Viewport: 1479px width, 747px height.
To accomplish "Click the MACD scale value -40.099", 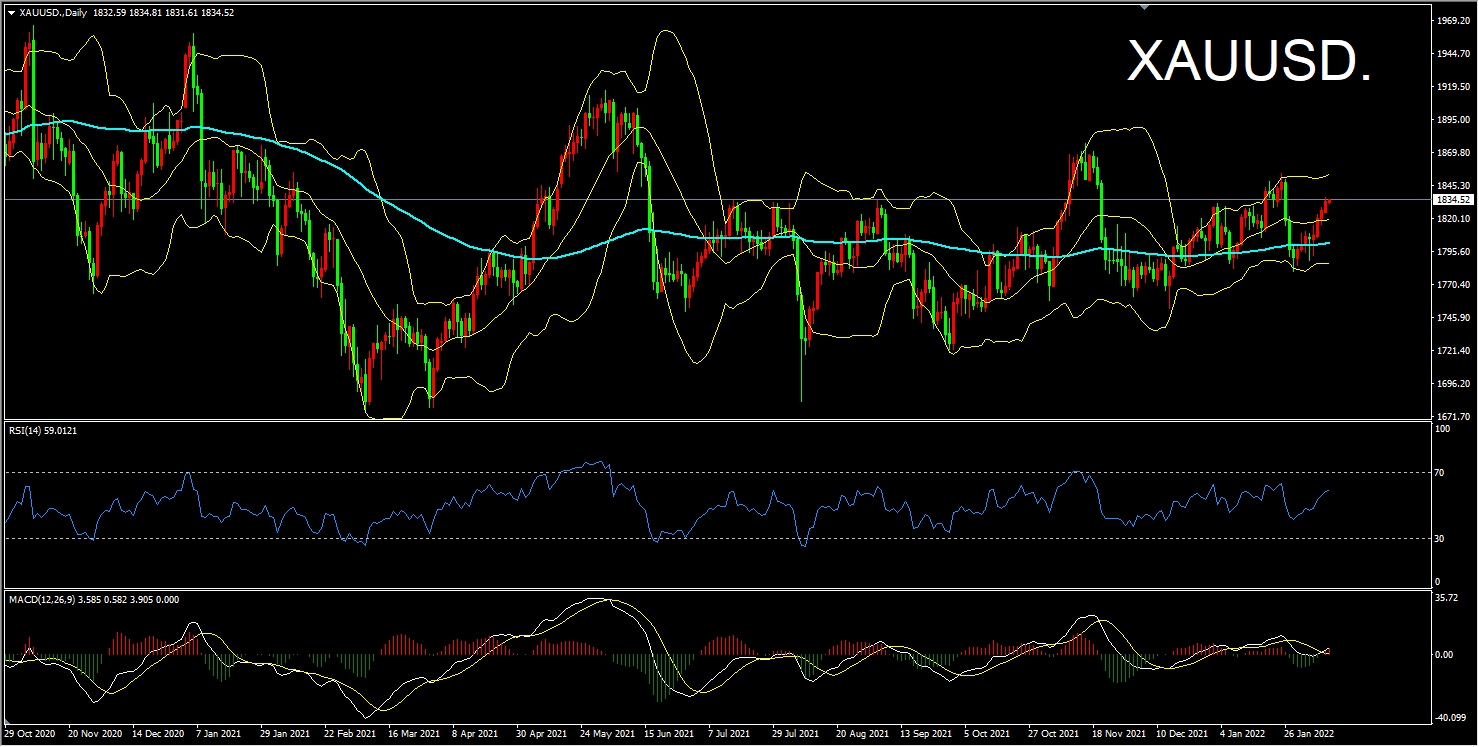I will pos(1451,718).
